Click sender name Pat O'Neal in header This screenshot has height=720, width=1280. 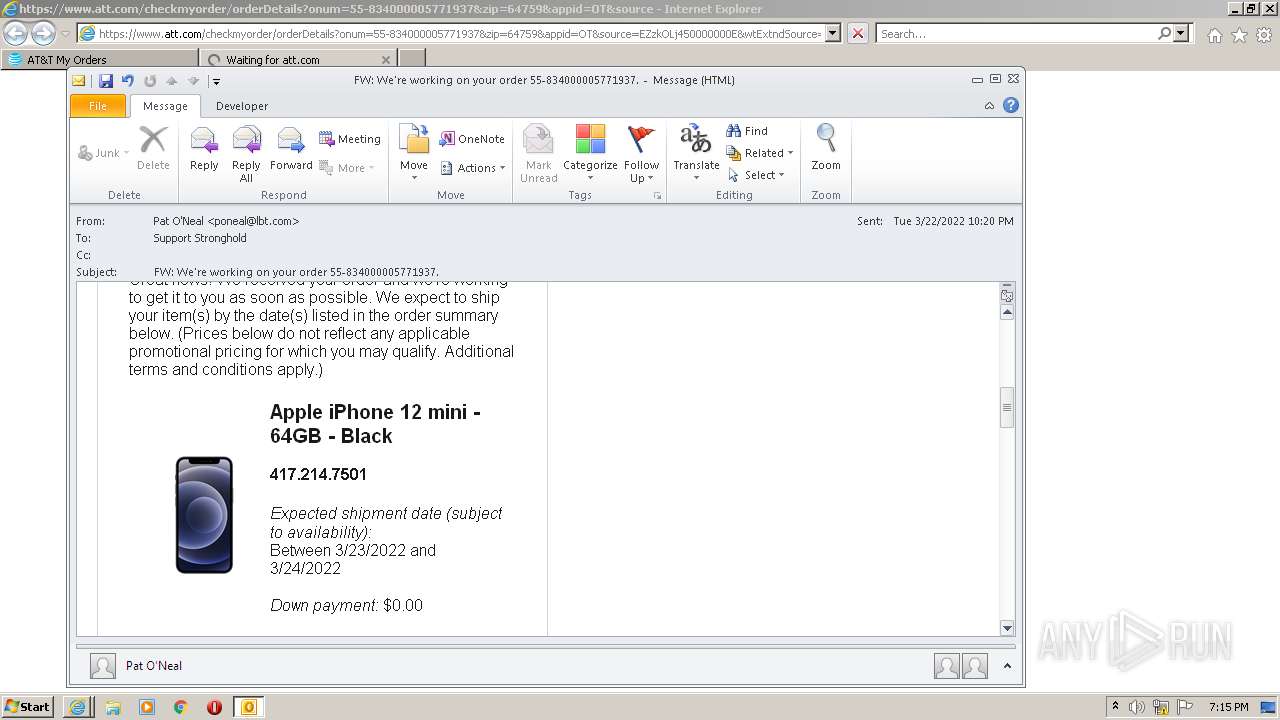(x=226, y=221)
